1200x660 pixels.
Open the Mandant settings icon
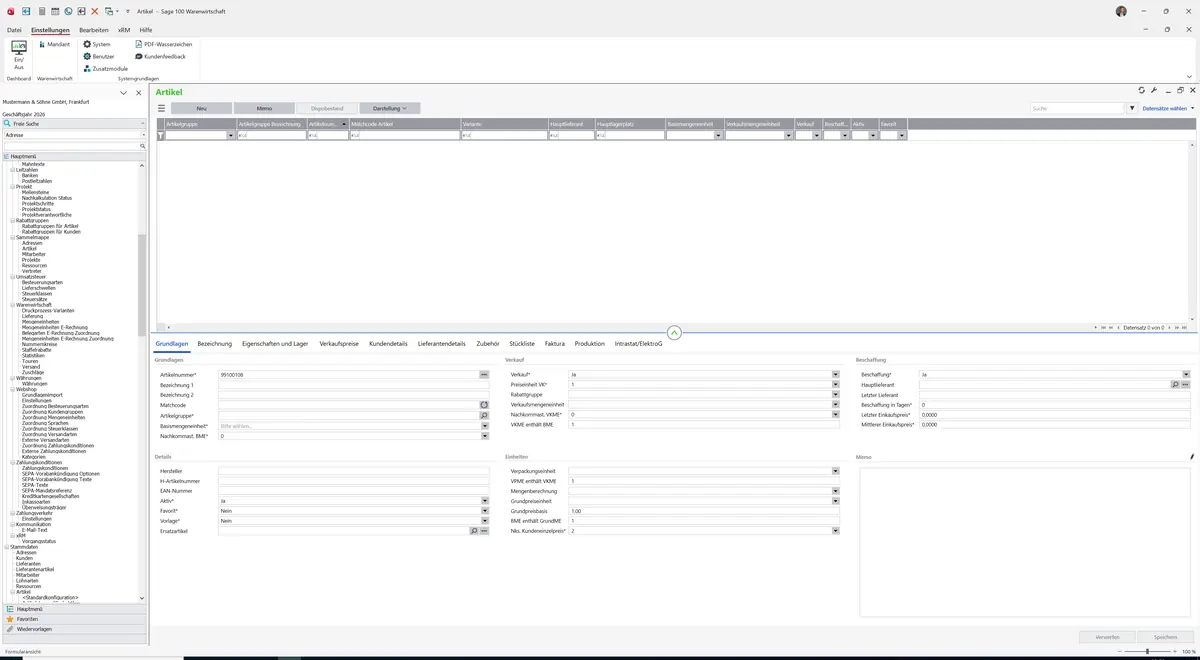tap(53, 45)
